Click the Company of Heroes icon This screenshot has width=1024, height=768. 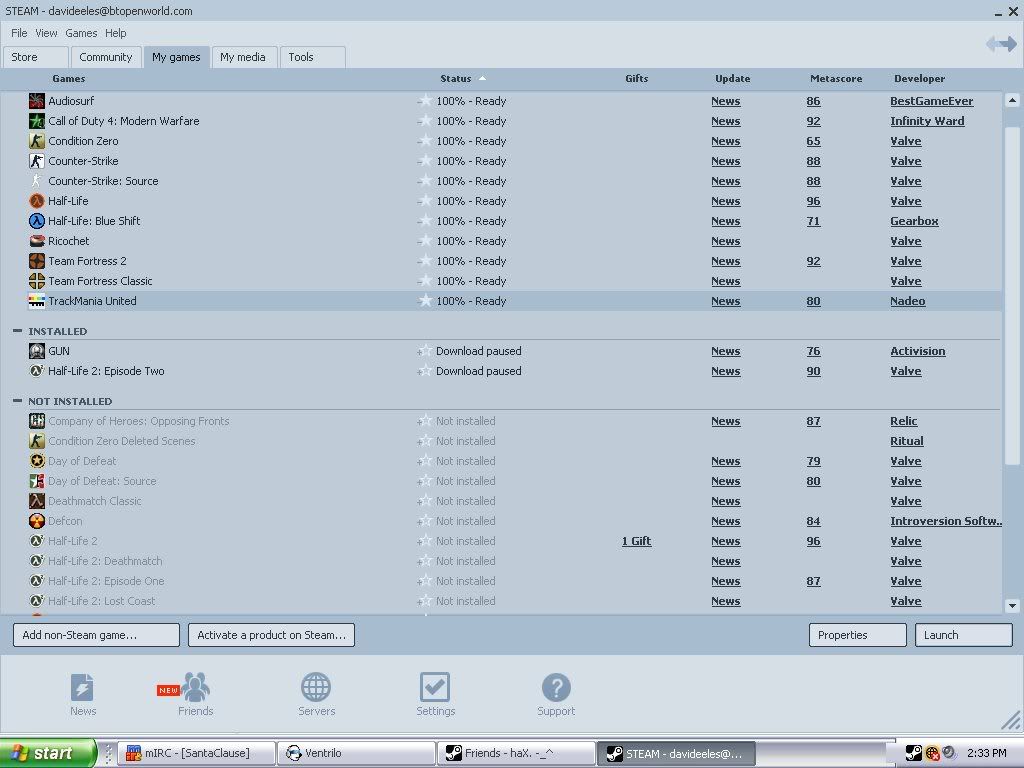[37, 421]
